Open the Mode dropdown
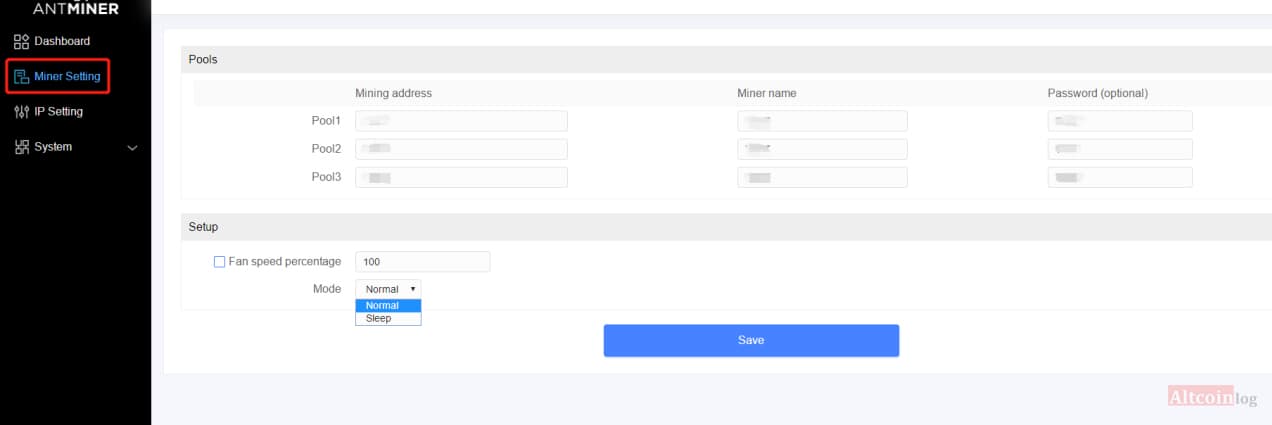1272x425 pixels. [388, 289]
